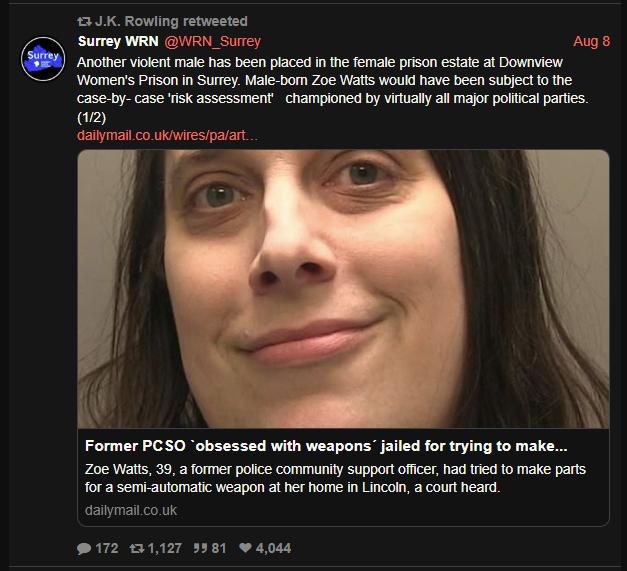
Task: Click the retweet icon beside J.K. Rowling retweeted
Action: 84,22
